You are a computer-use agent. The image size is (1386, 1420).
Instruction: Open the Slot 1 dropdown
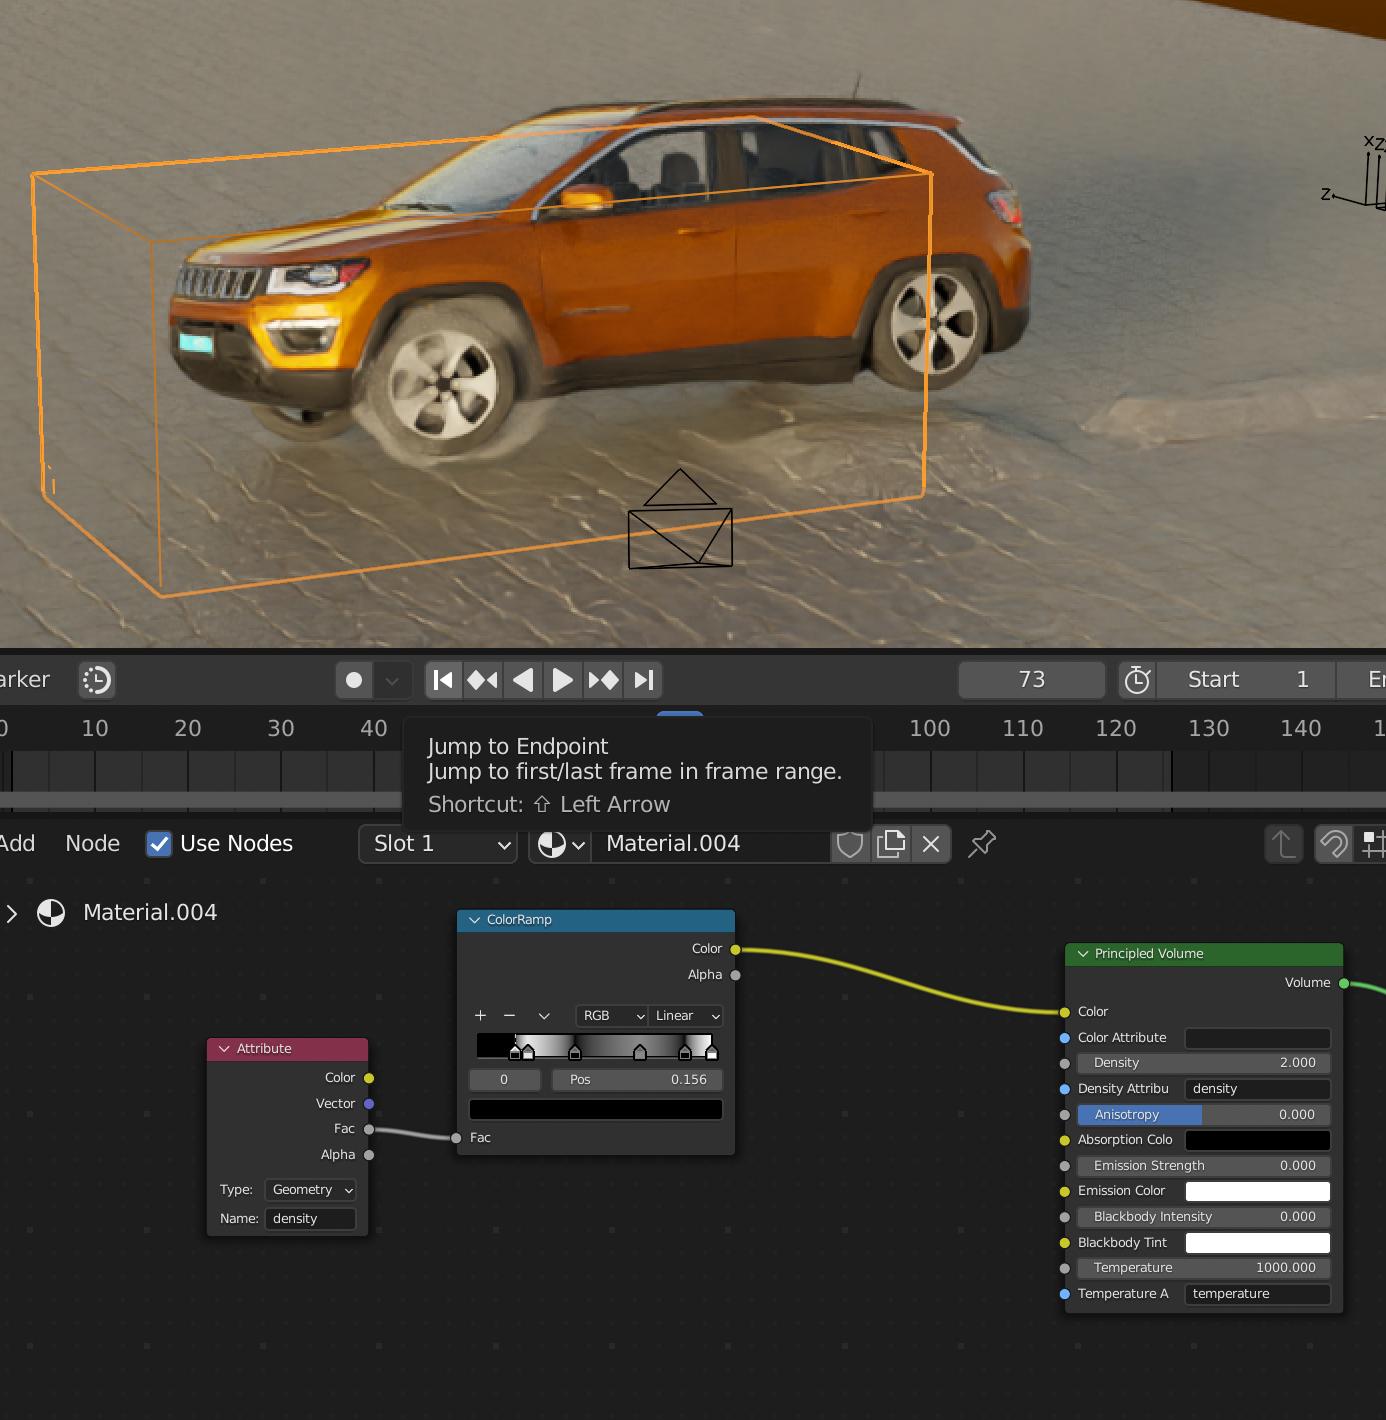coord(438,844)
